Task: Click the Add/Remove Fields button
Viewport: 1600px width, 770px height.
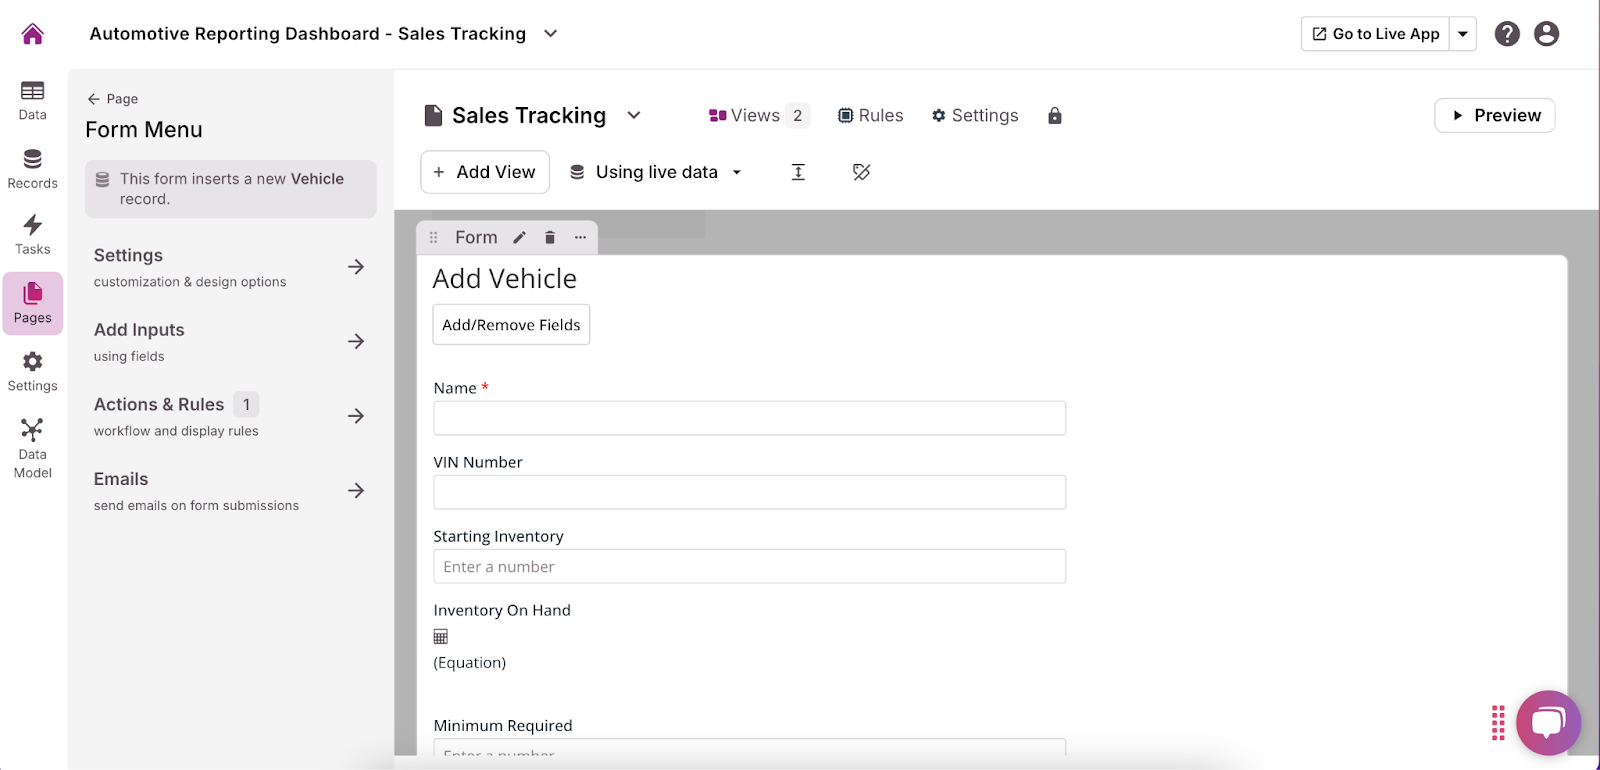Action: tap(511, 325)
